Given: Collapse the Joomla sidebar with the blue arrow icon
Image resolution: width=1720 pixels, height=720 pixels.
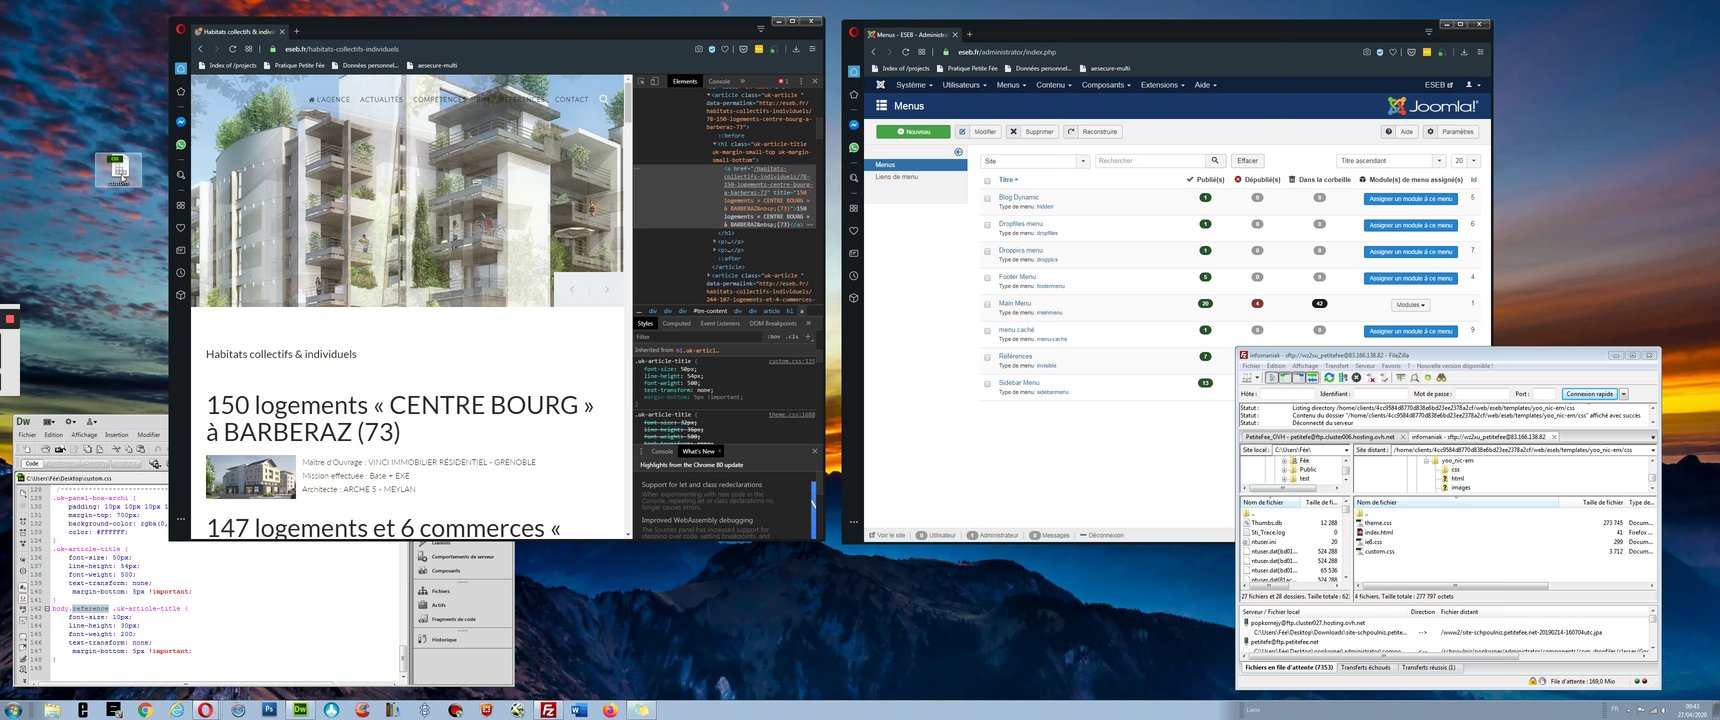Looking at the screenshot, I should (958, 152).
